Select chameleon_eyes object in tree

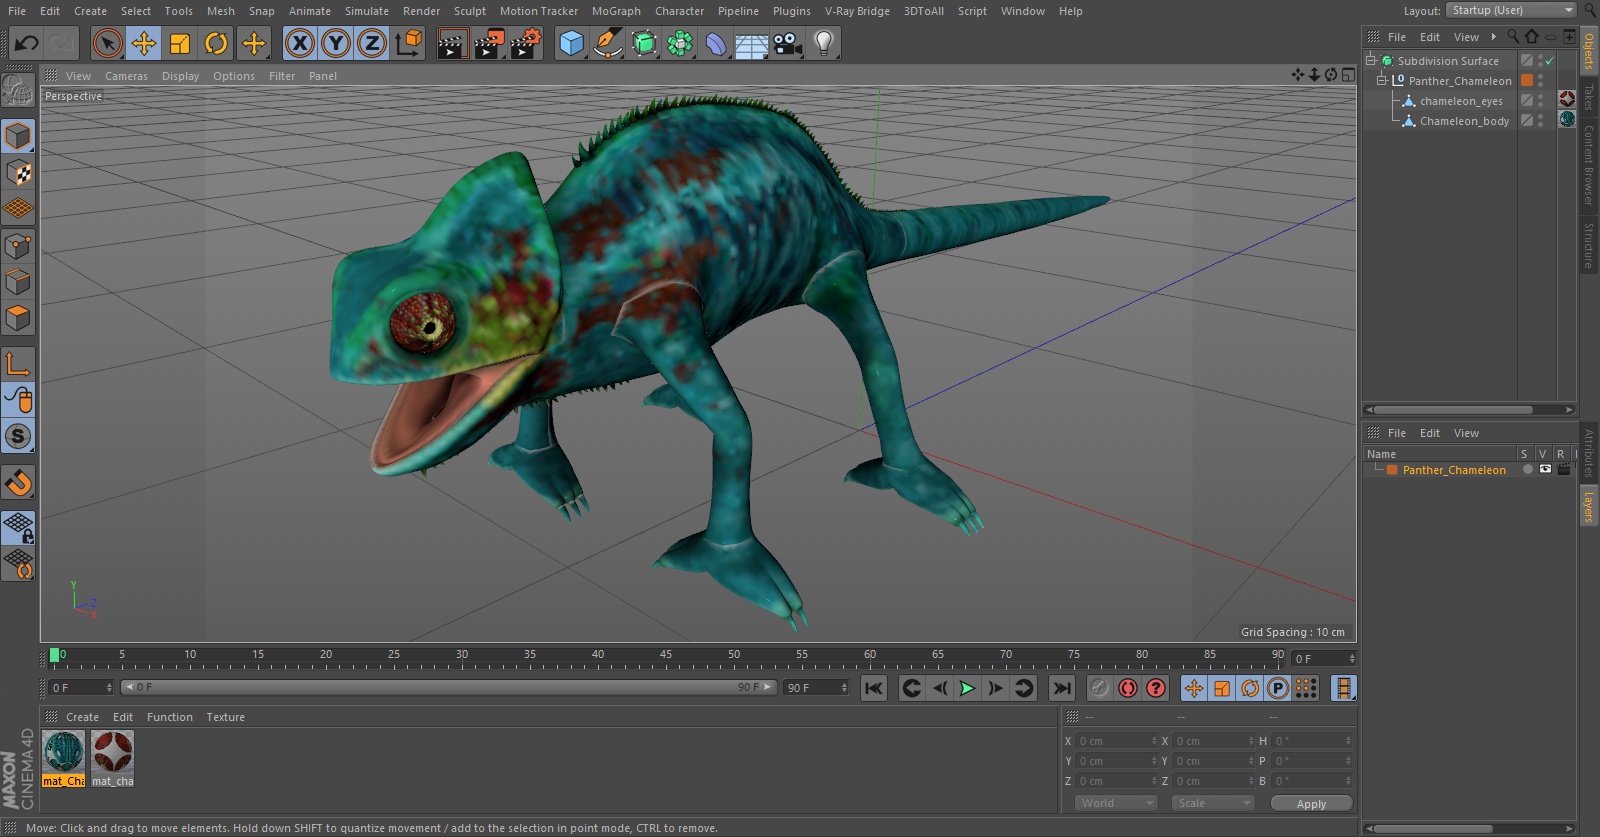tap(1461, 101)
